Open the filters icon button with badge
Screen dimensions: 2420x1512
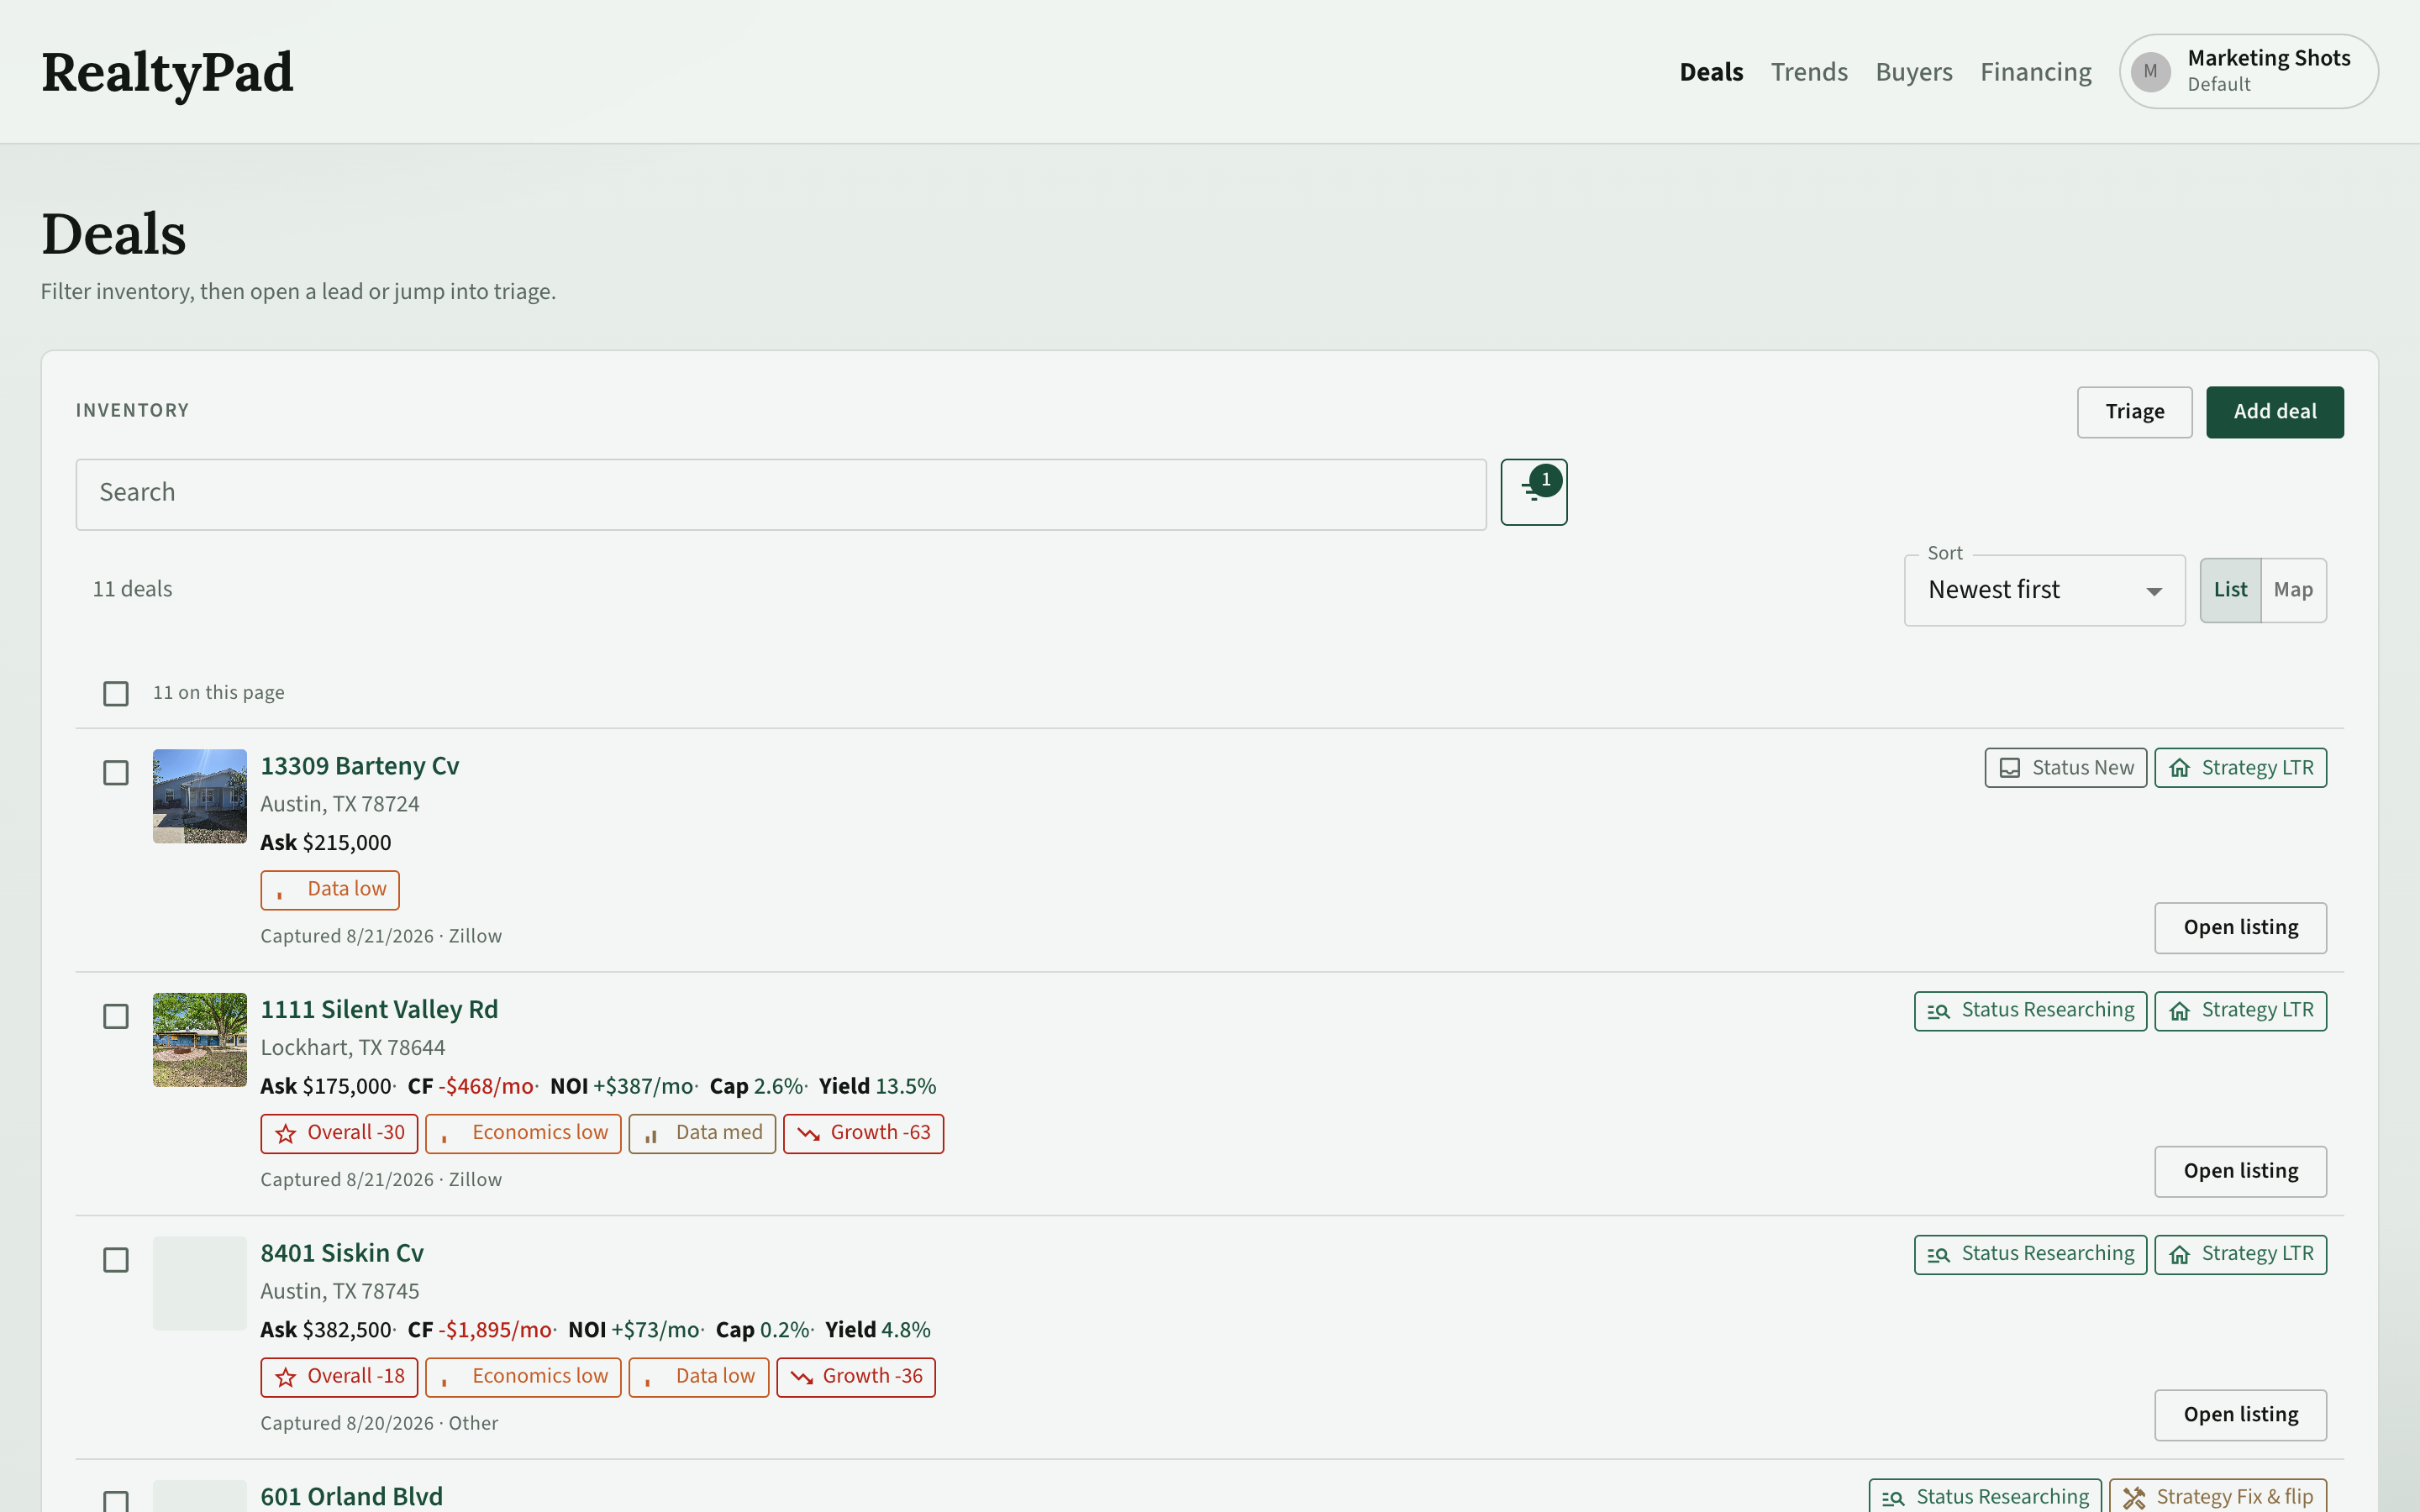(1533, 492)
